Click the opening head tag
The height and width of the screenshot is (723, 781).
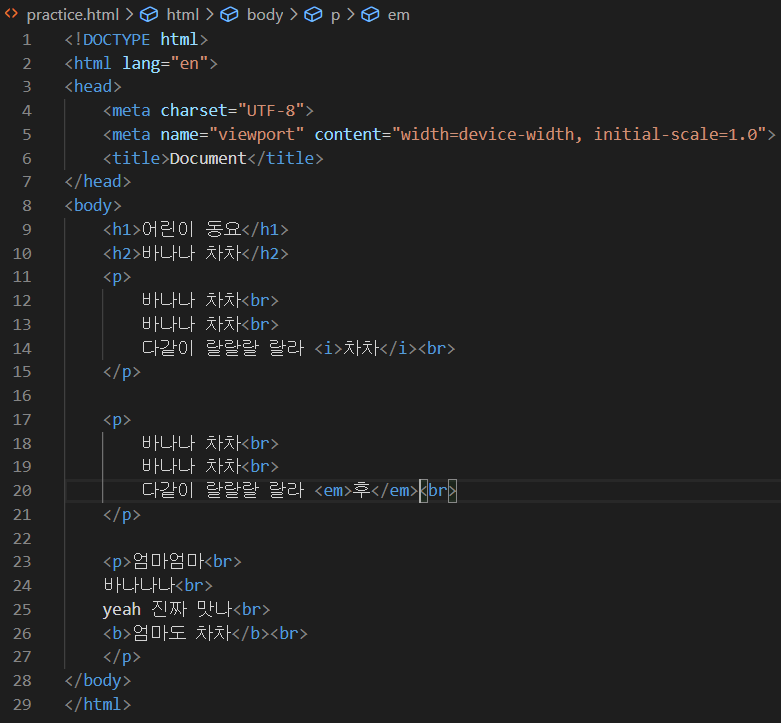click(93, 87)
